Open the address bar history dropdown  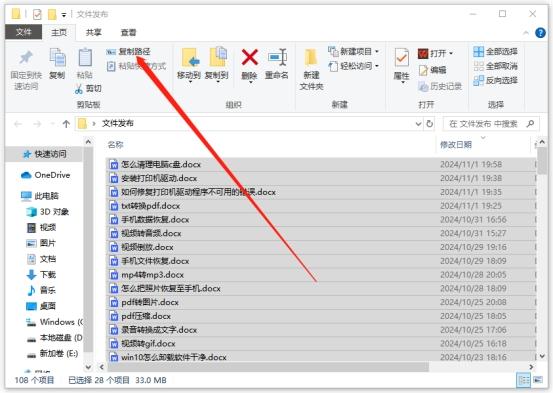click(418, 124)
